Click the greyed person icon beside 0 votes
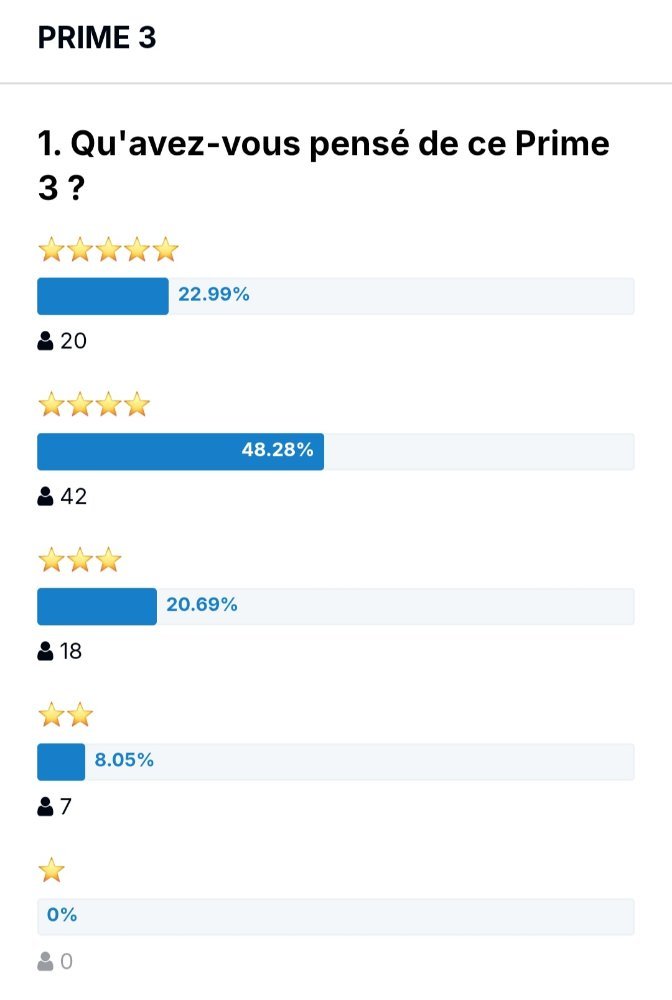The image size is (672, 1000). tap(45, 962)
